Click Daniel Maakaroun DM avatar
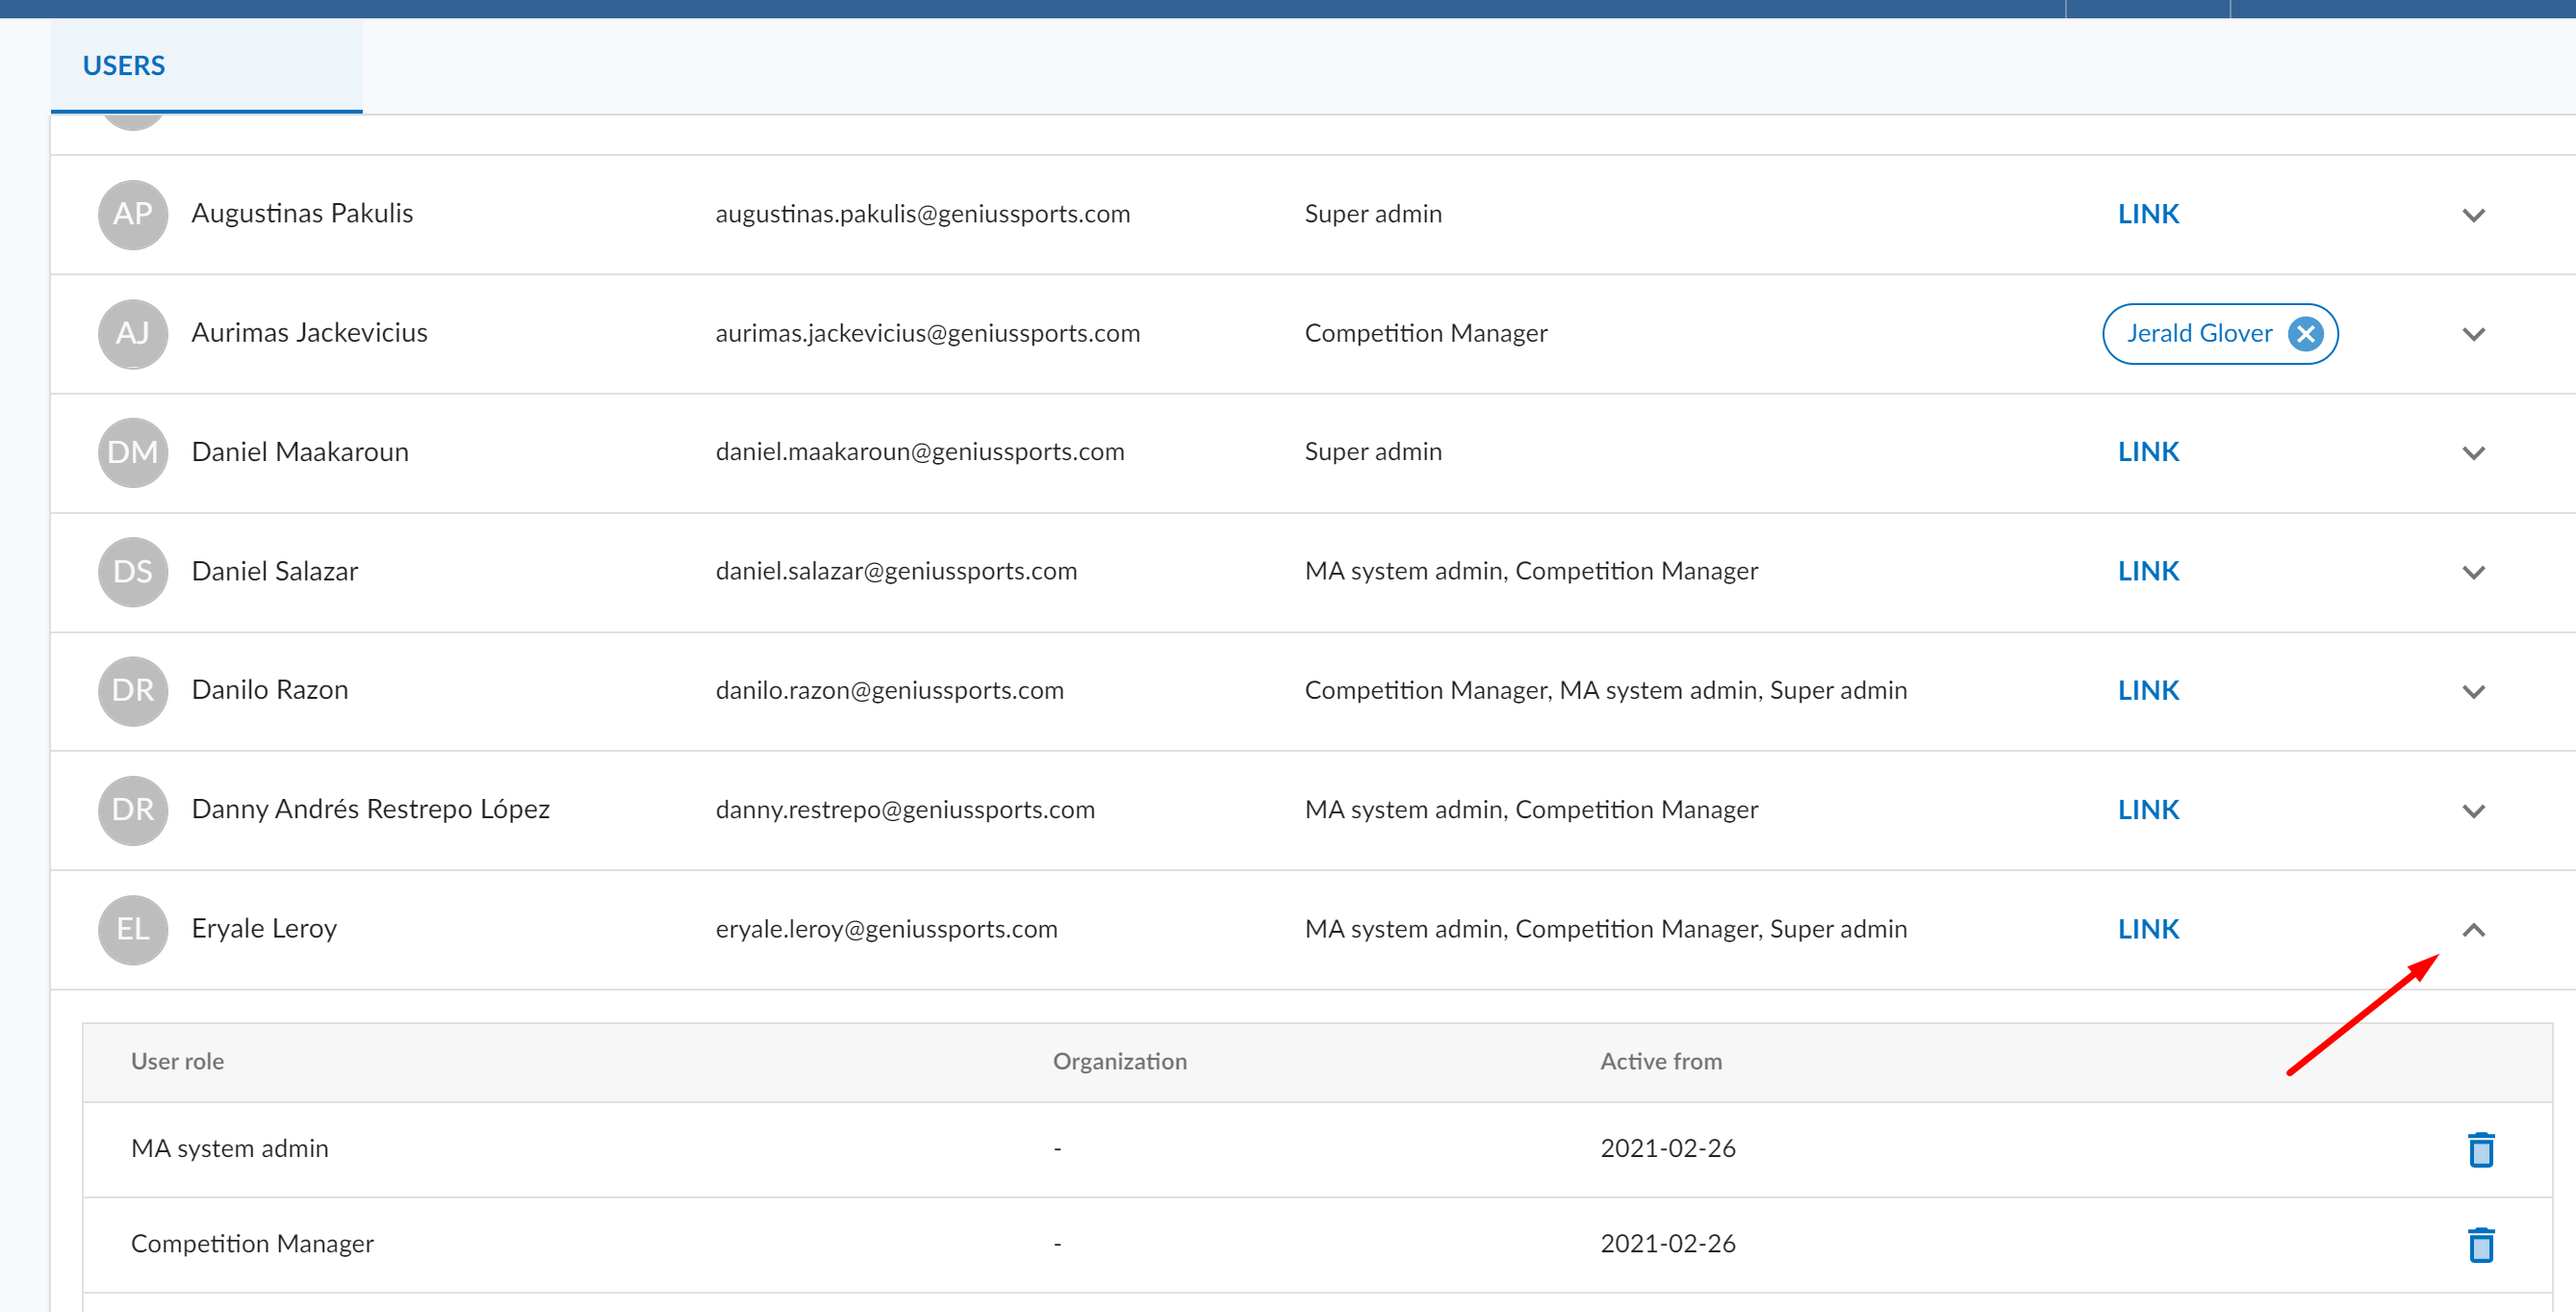 (132, 452)
